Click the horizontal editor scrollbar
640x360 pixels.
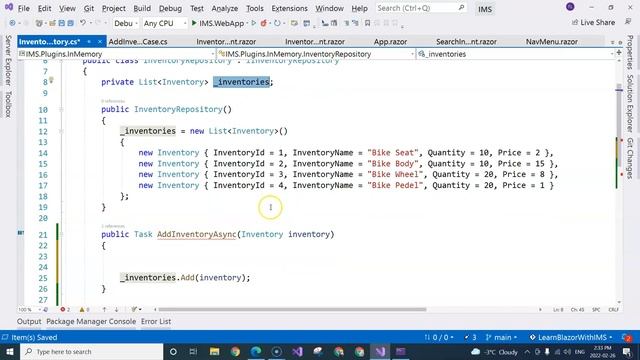click(292, 309)
